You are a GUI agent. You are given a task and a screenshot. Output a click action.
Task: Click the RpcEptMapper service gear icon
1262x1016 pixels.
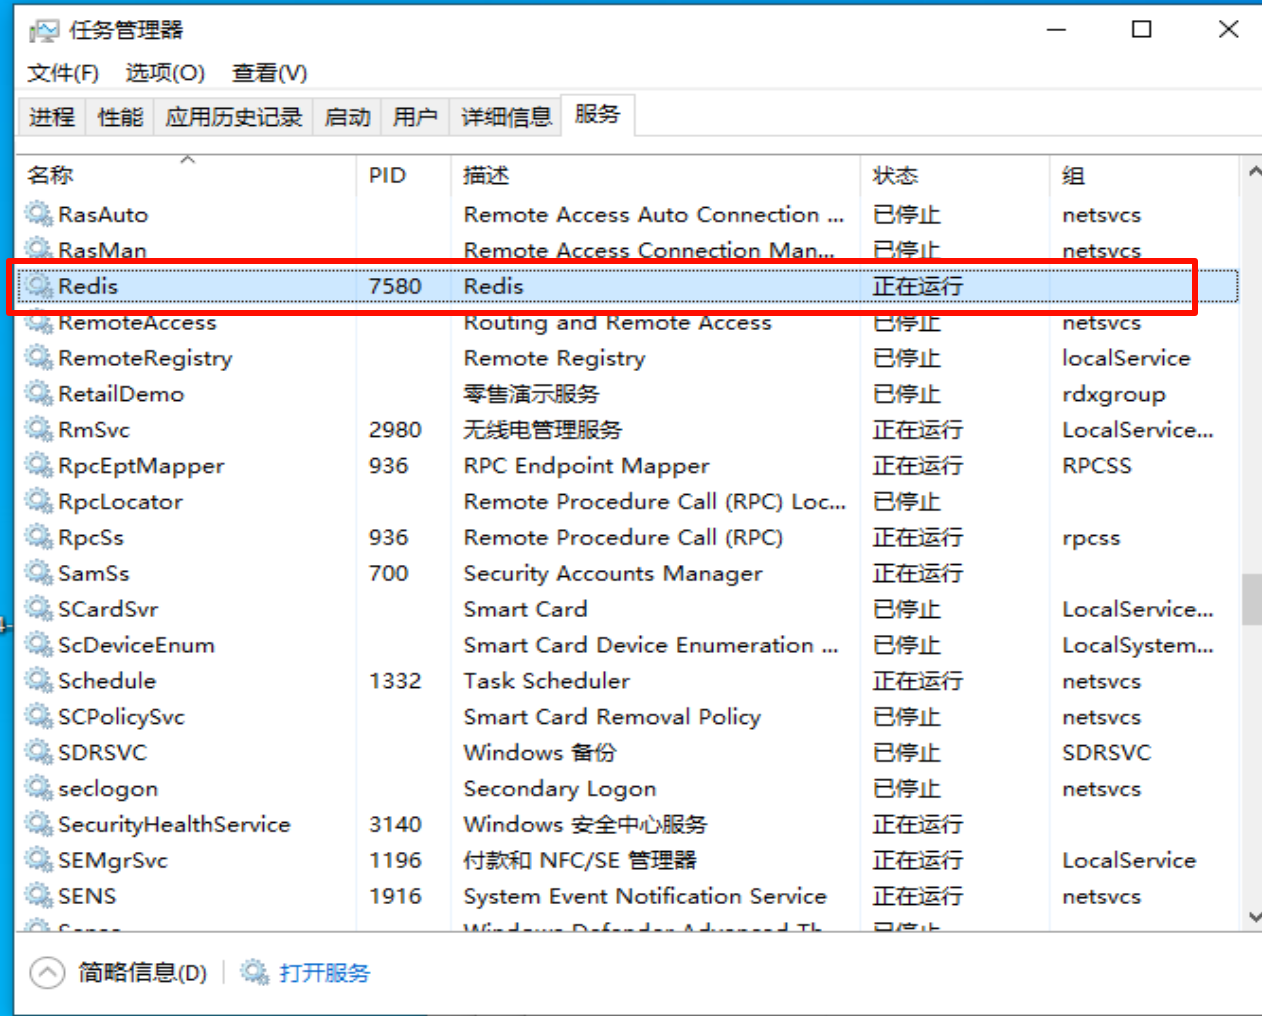pos(39,466)
